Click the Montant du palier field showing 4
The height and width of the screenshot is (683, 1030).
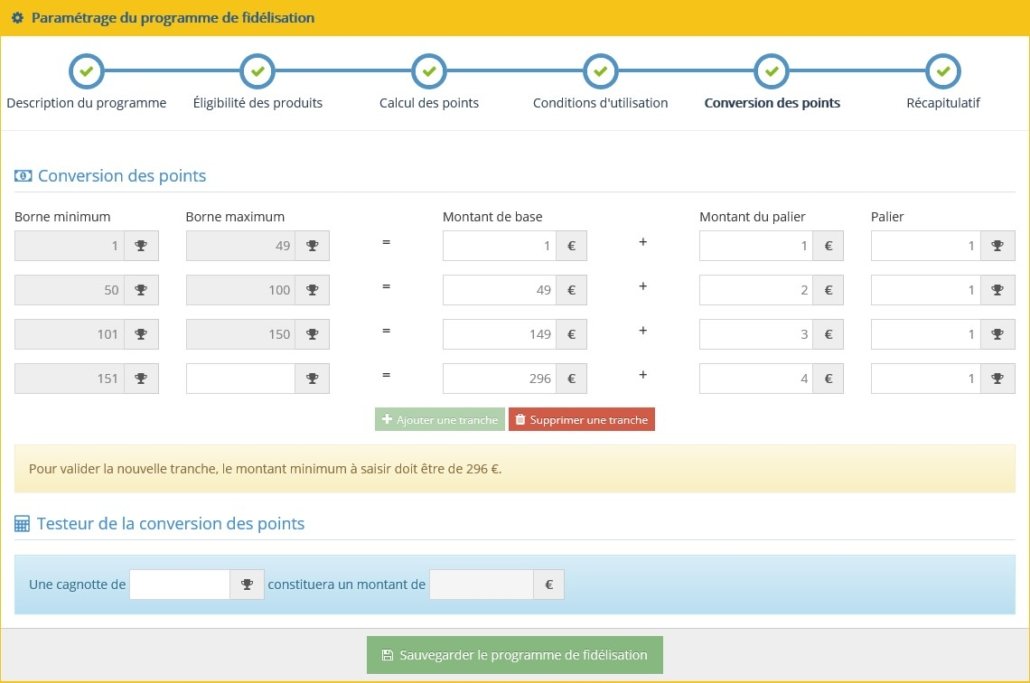pyautogui.click(x=755, y=378)
